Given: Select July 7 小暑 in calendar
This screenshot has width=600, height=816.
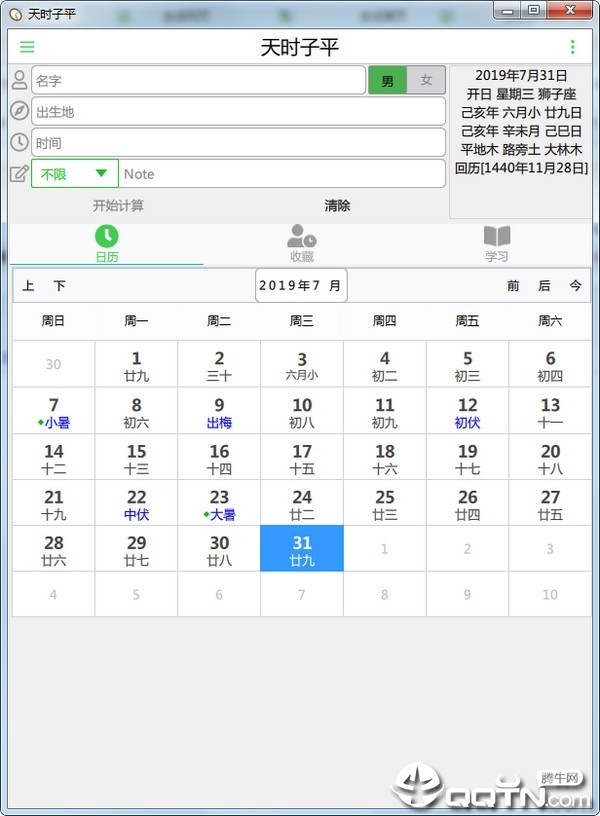Looking at the screenshot, I should point(54,411).
